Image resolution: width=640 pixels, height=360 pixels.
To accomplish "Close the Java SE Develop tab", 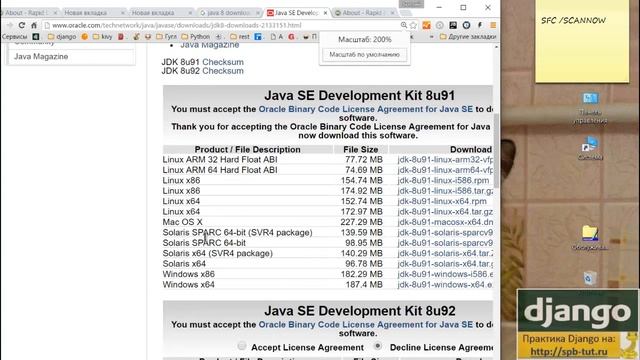I will [x=325, y=13].
